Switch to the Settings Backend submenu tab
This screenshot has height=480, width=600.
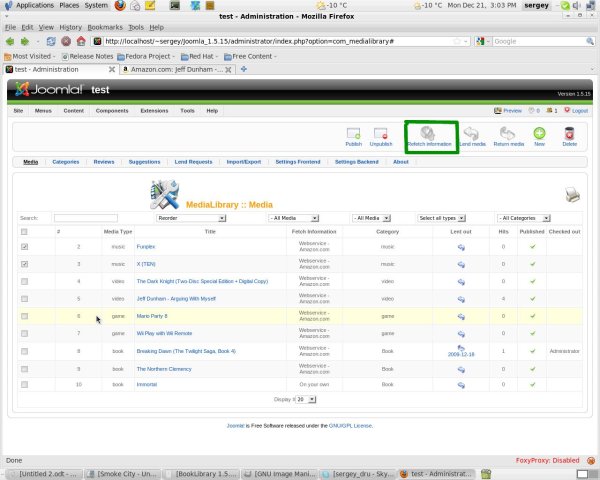(x=357, y=162)
